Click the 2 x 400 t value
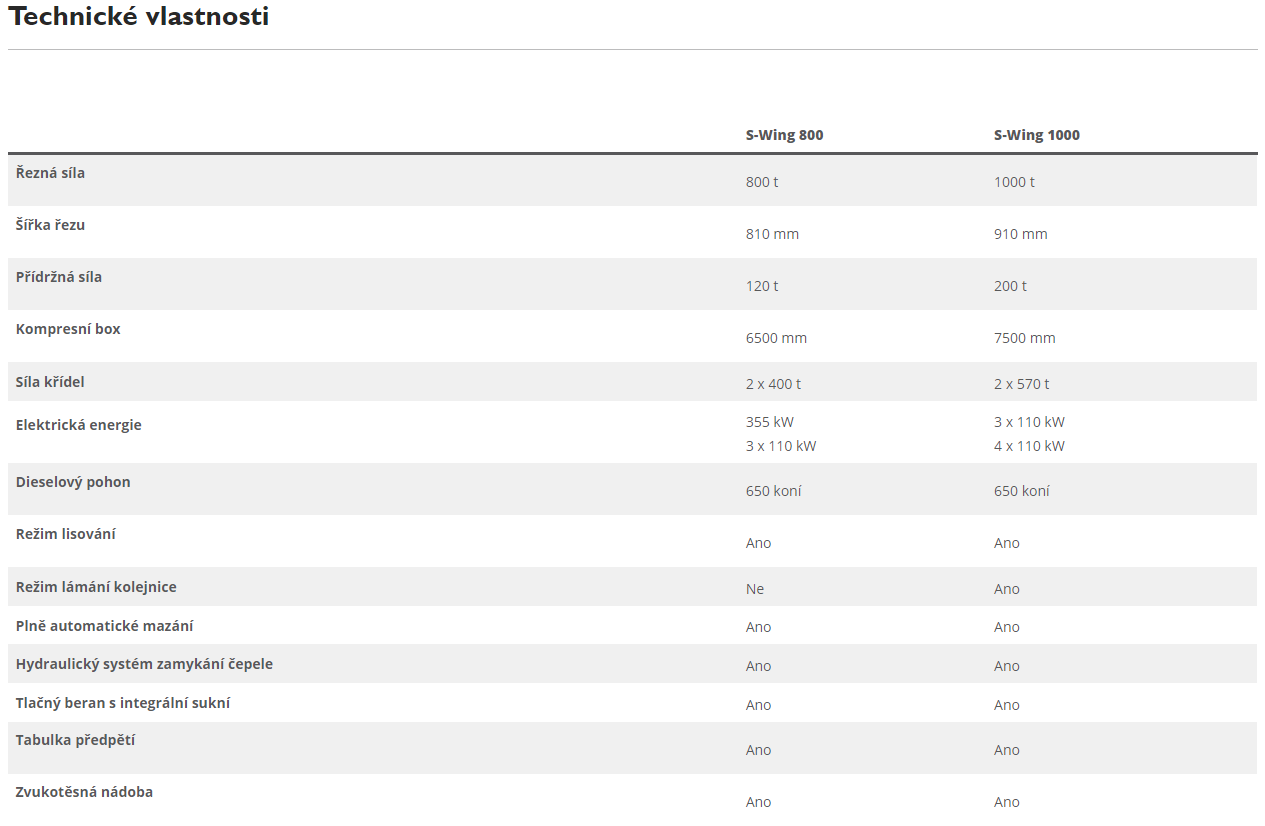Screen dimensions: 1265x826 [773, 384]
